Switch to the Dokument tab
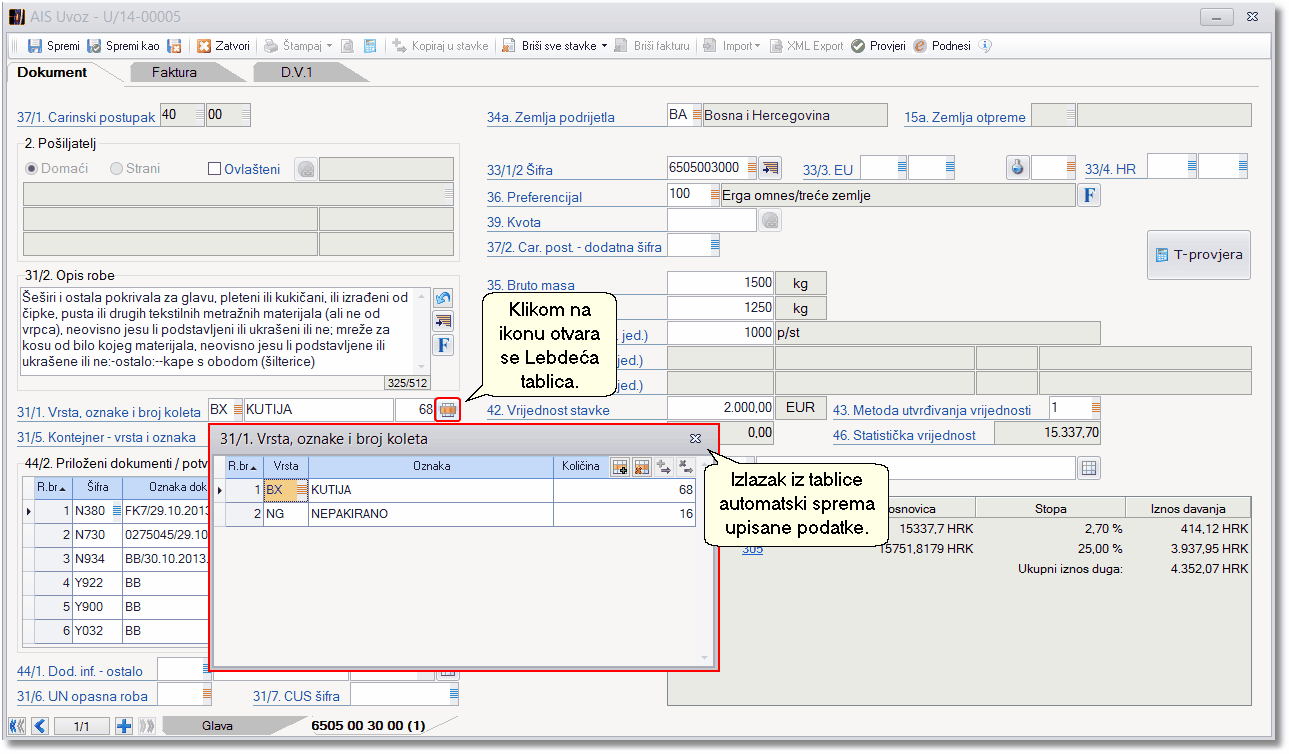 tap(53, 72)
